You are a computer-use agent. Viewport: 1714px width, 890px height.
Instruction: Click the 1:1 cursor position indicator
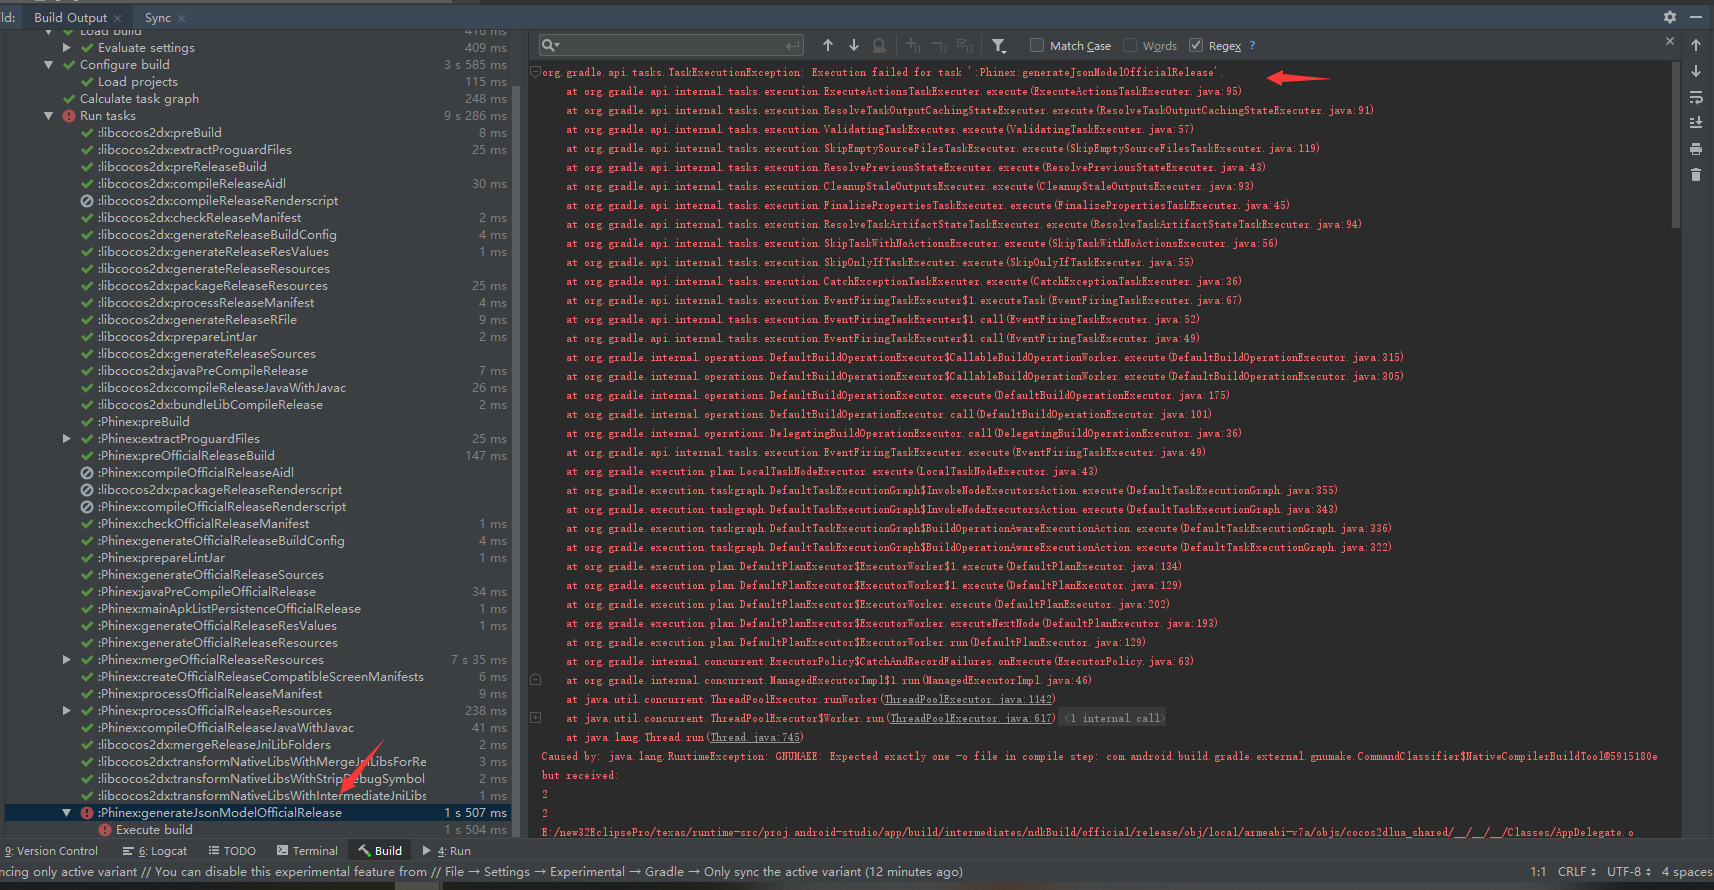point(1538,872)
